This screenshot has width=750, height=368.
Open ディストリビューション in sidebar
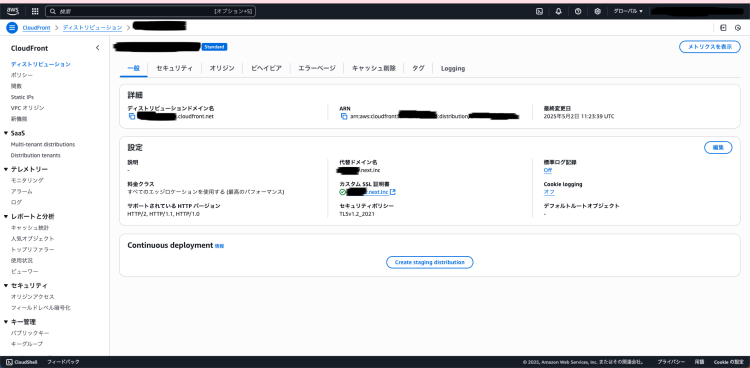41,64
